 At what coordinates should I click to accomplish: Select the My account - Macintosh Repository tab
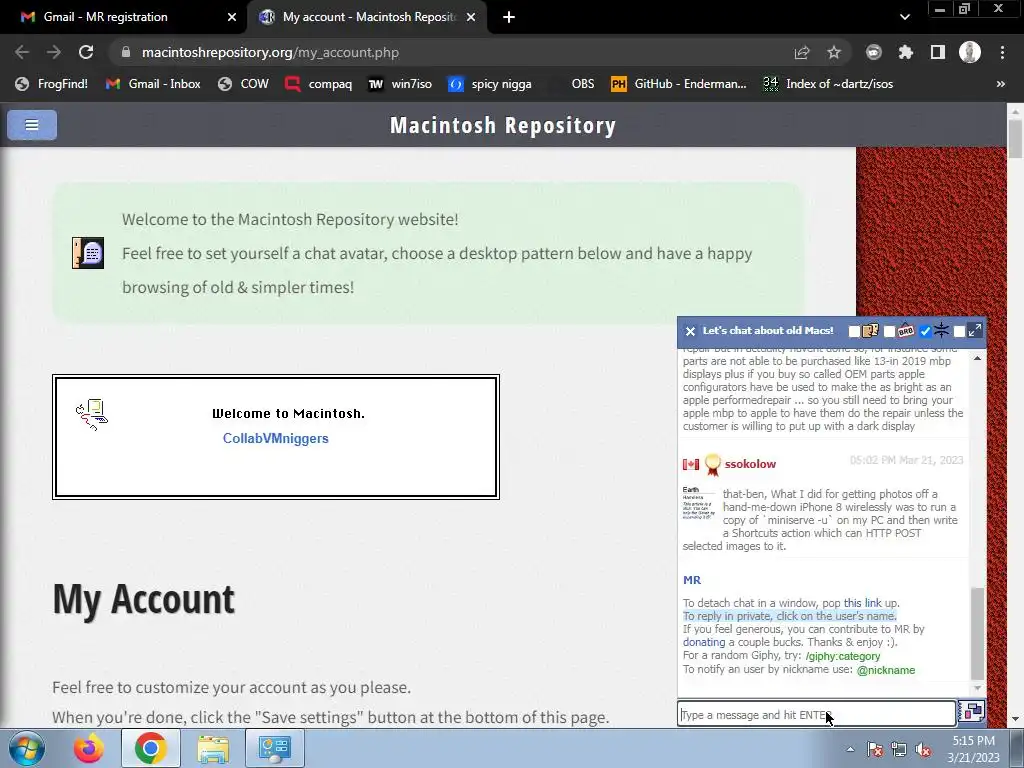point(369,17)
